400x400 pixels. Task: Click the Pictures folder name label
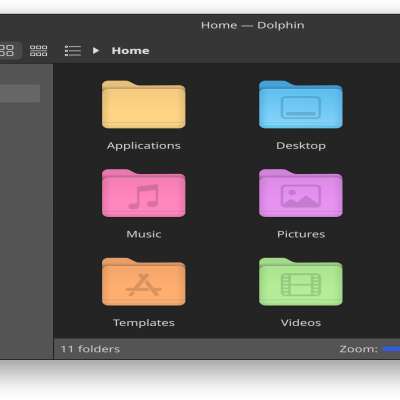click(x=301, y=234)
